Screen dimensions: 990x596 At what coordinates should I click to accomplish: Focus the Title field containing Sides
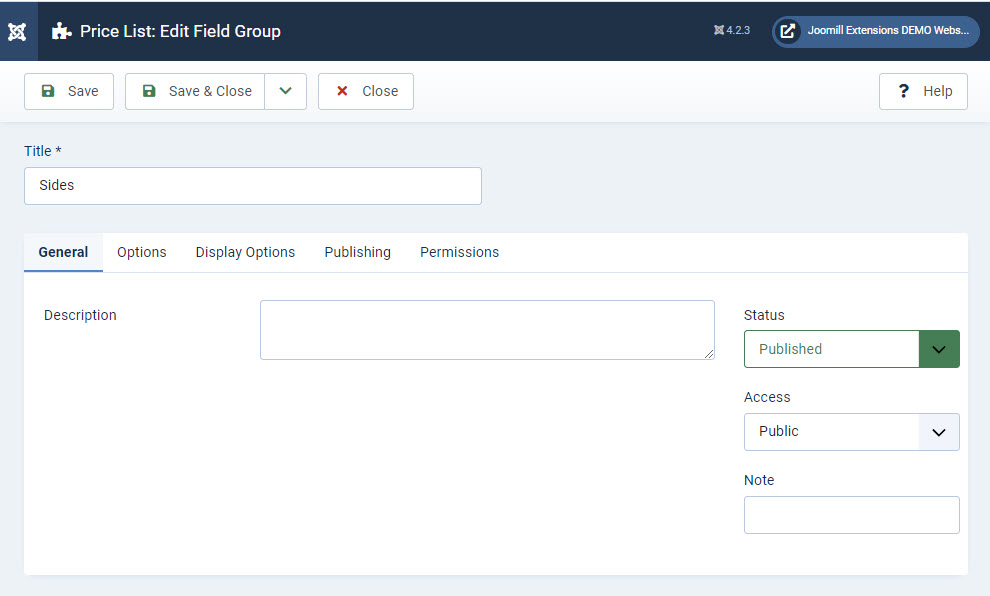(252, 186)
